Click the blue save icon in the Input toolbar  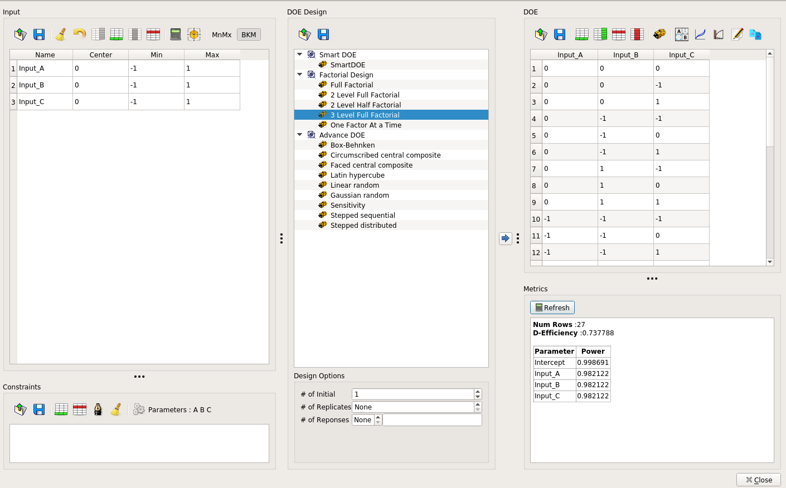(x=39, y=35)
